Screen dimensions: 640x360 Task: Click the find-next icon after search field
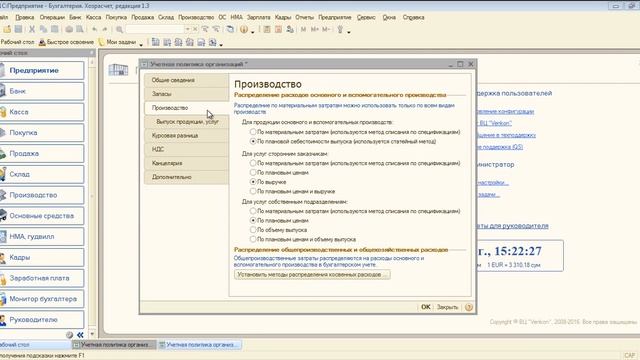pyautogui.click(x=205, y=29)
